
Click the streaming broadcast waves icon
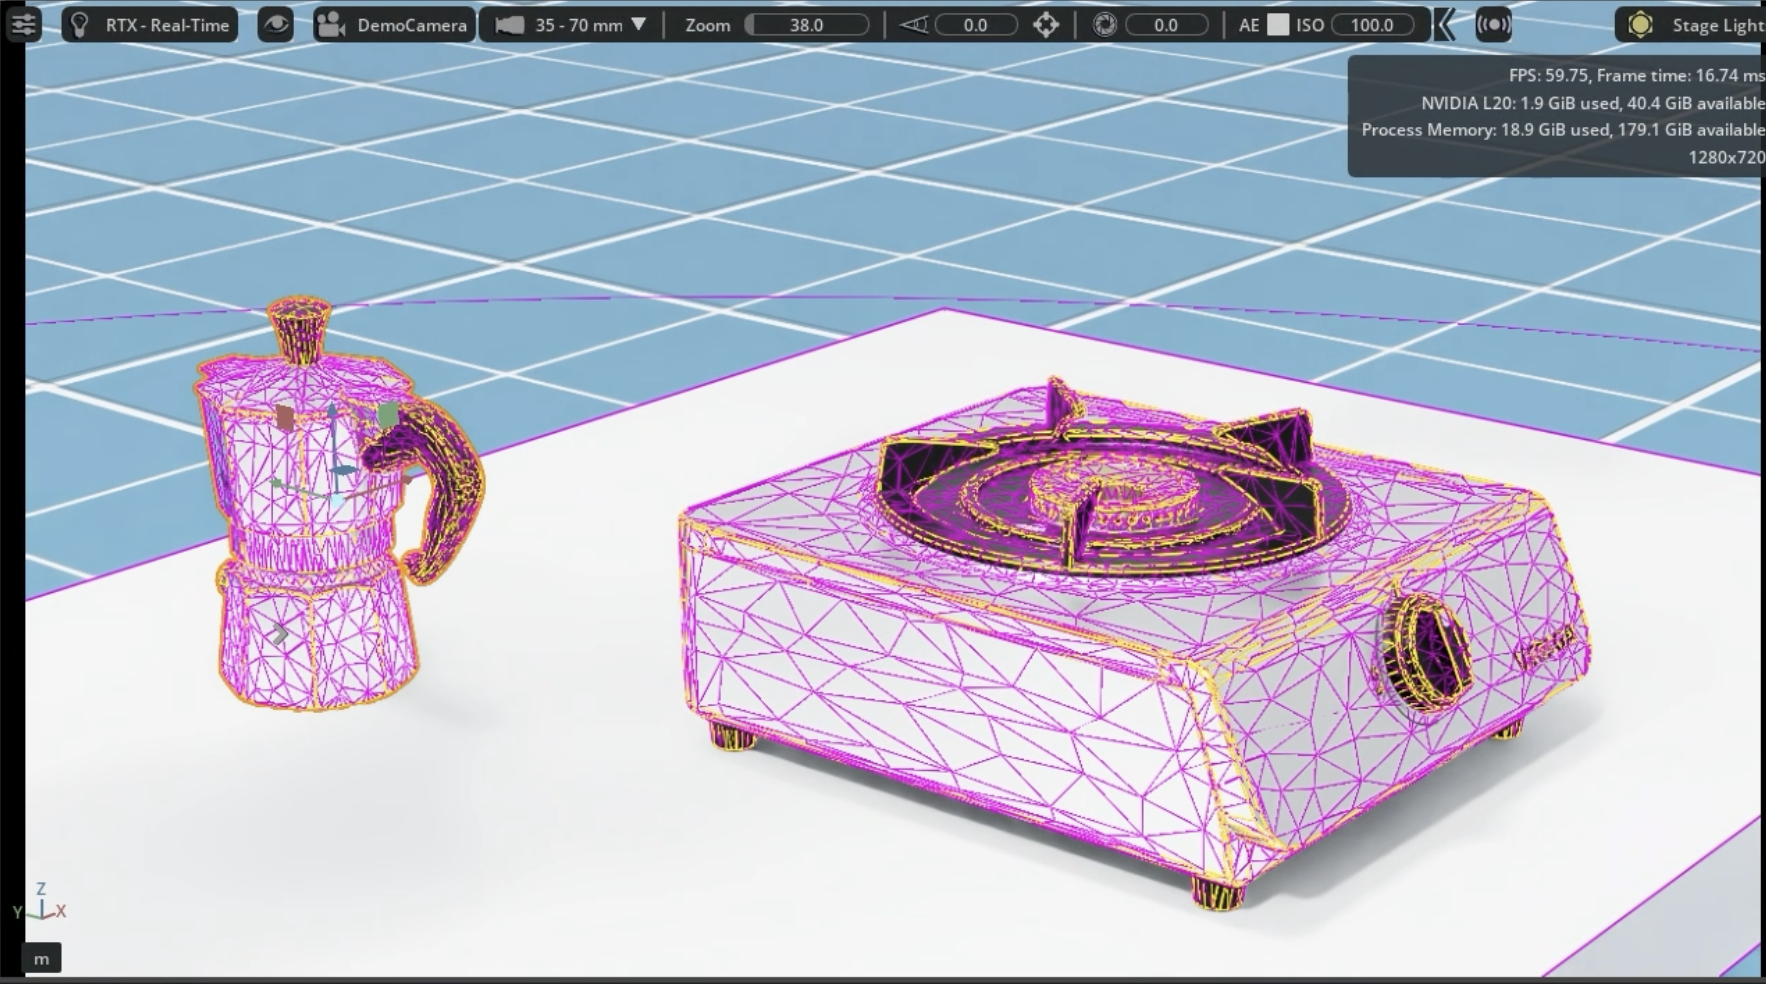point(1493,25)
